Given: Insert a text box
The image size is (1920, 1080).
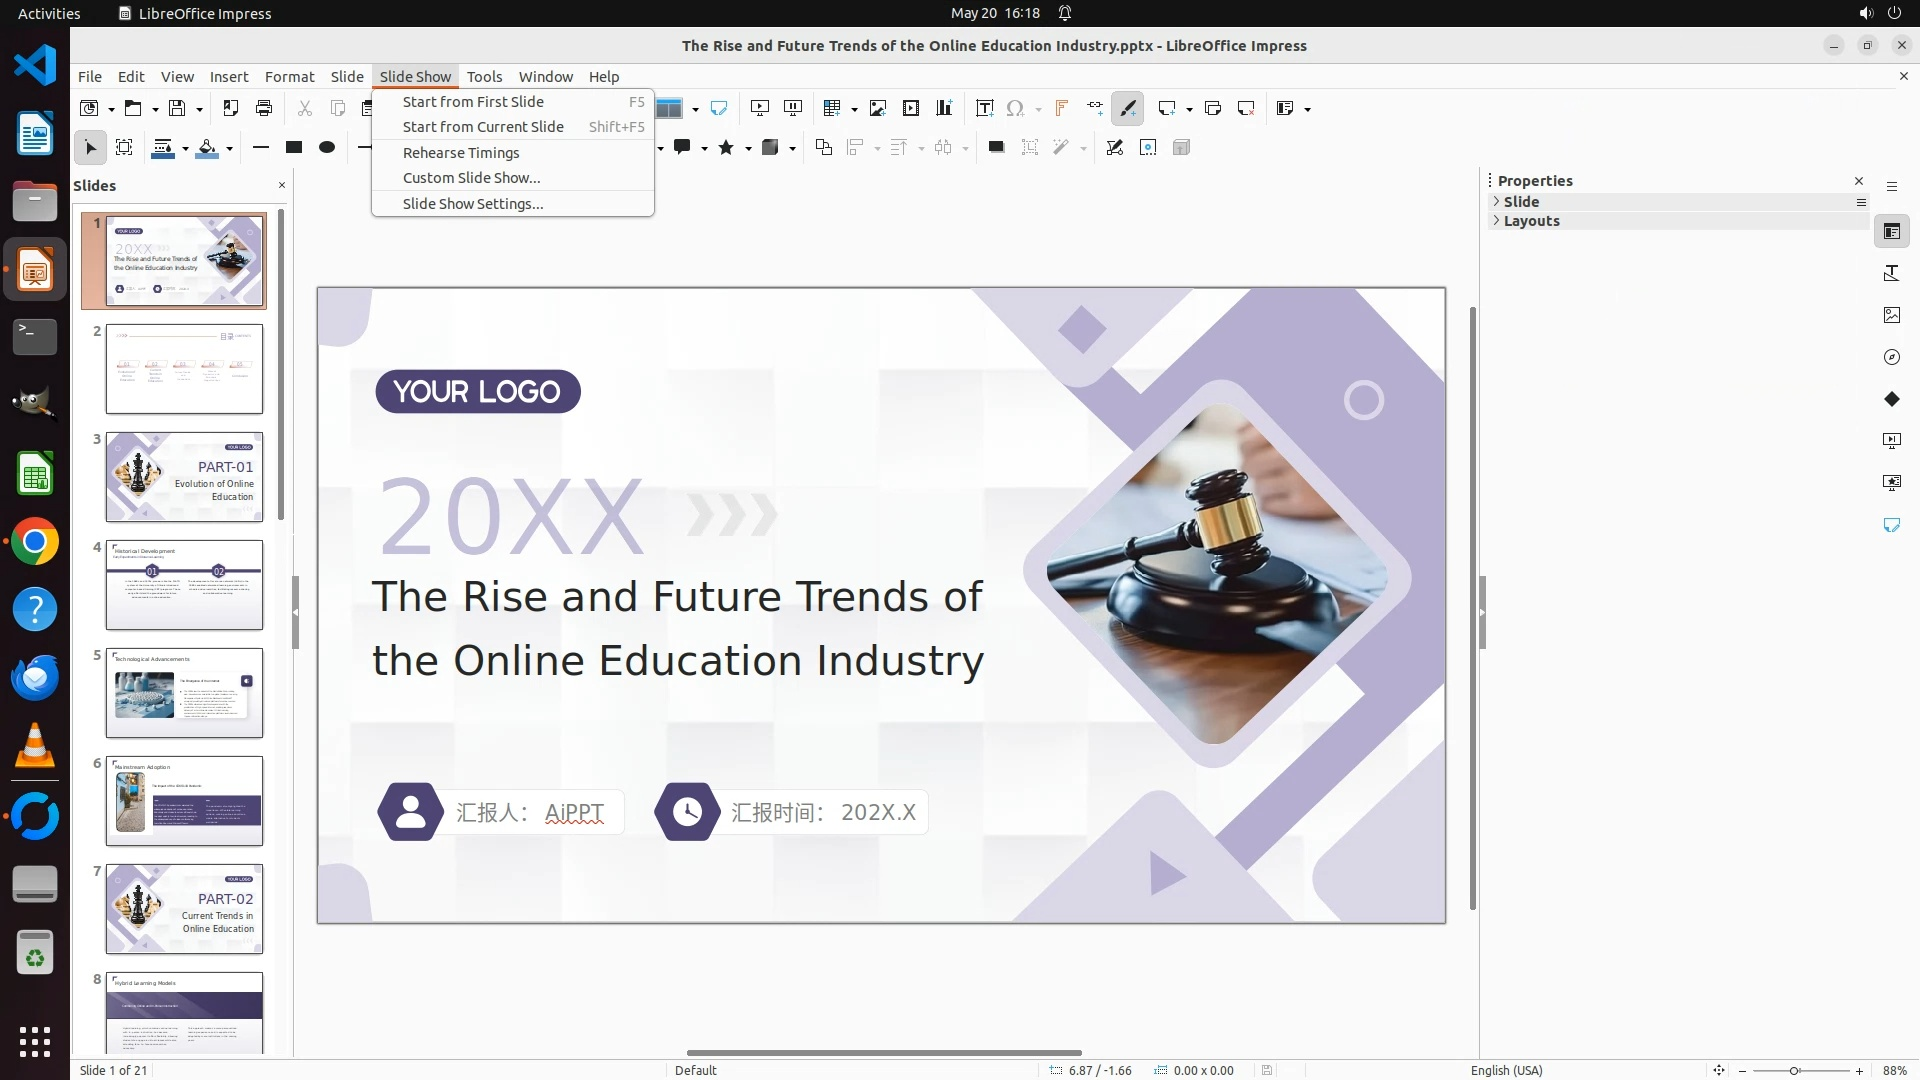Looking at the screenshot, I should [984, 108].
